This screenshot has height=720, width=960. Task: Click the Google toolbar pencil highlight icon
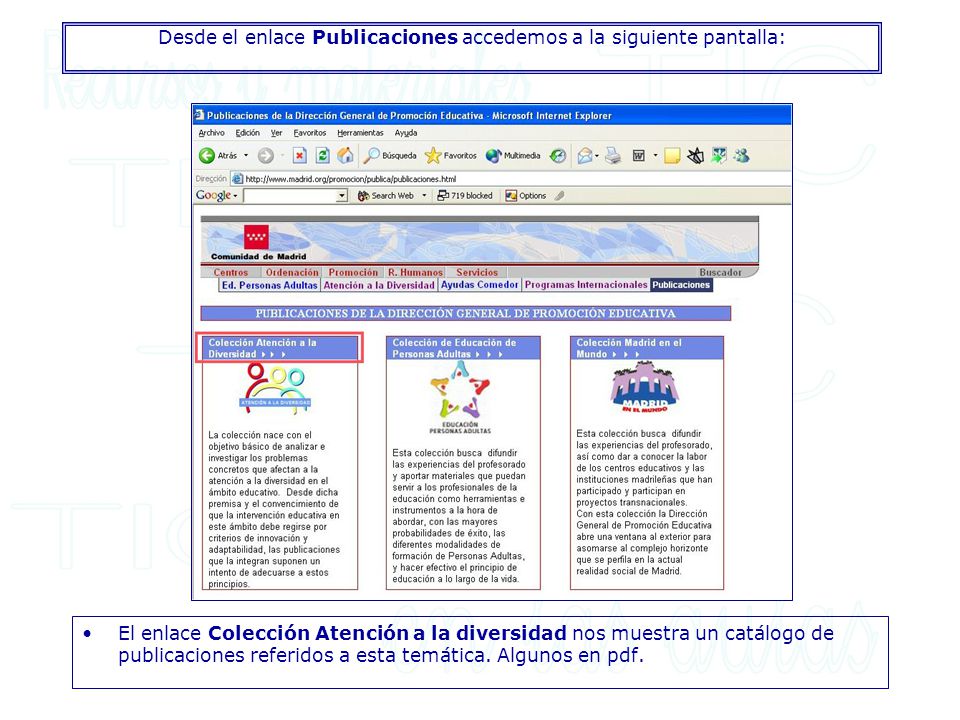560,196
